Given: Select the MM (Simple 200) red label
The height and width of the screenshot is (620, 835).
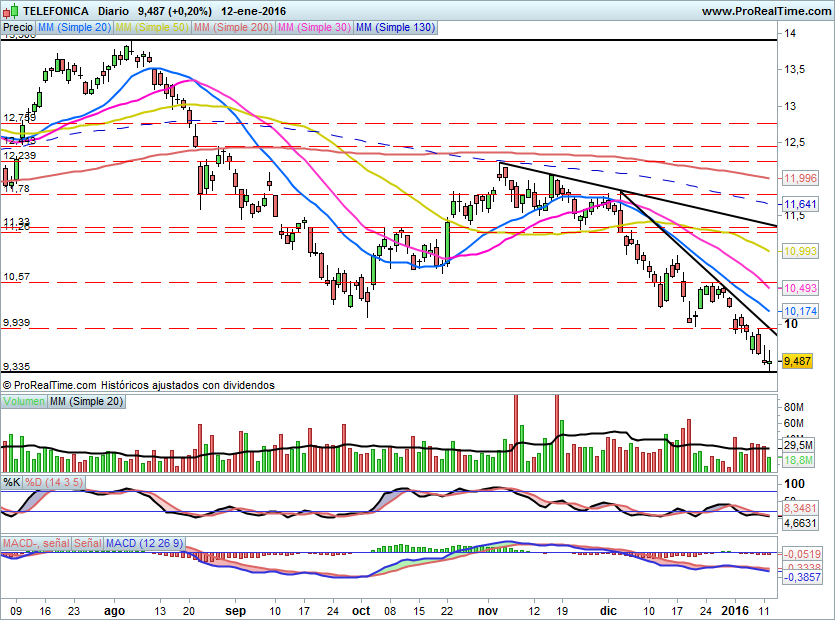Looking at the screenshot, I should [233, 27].
